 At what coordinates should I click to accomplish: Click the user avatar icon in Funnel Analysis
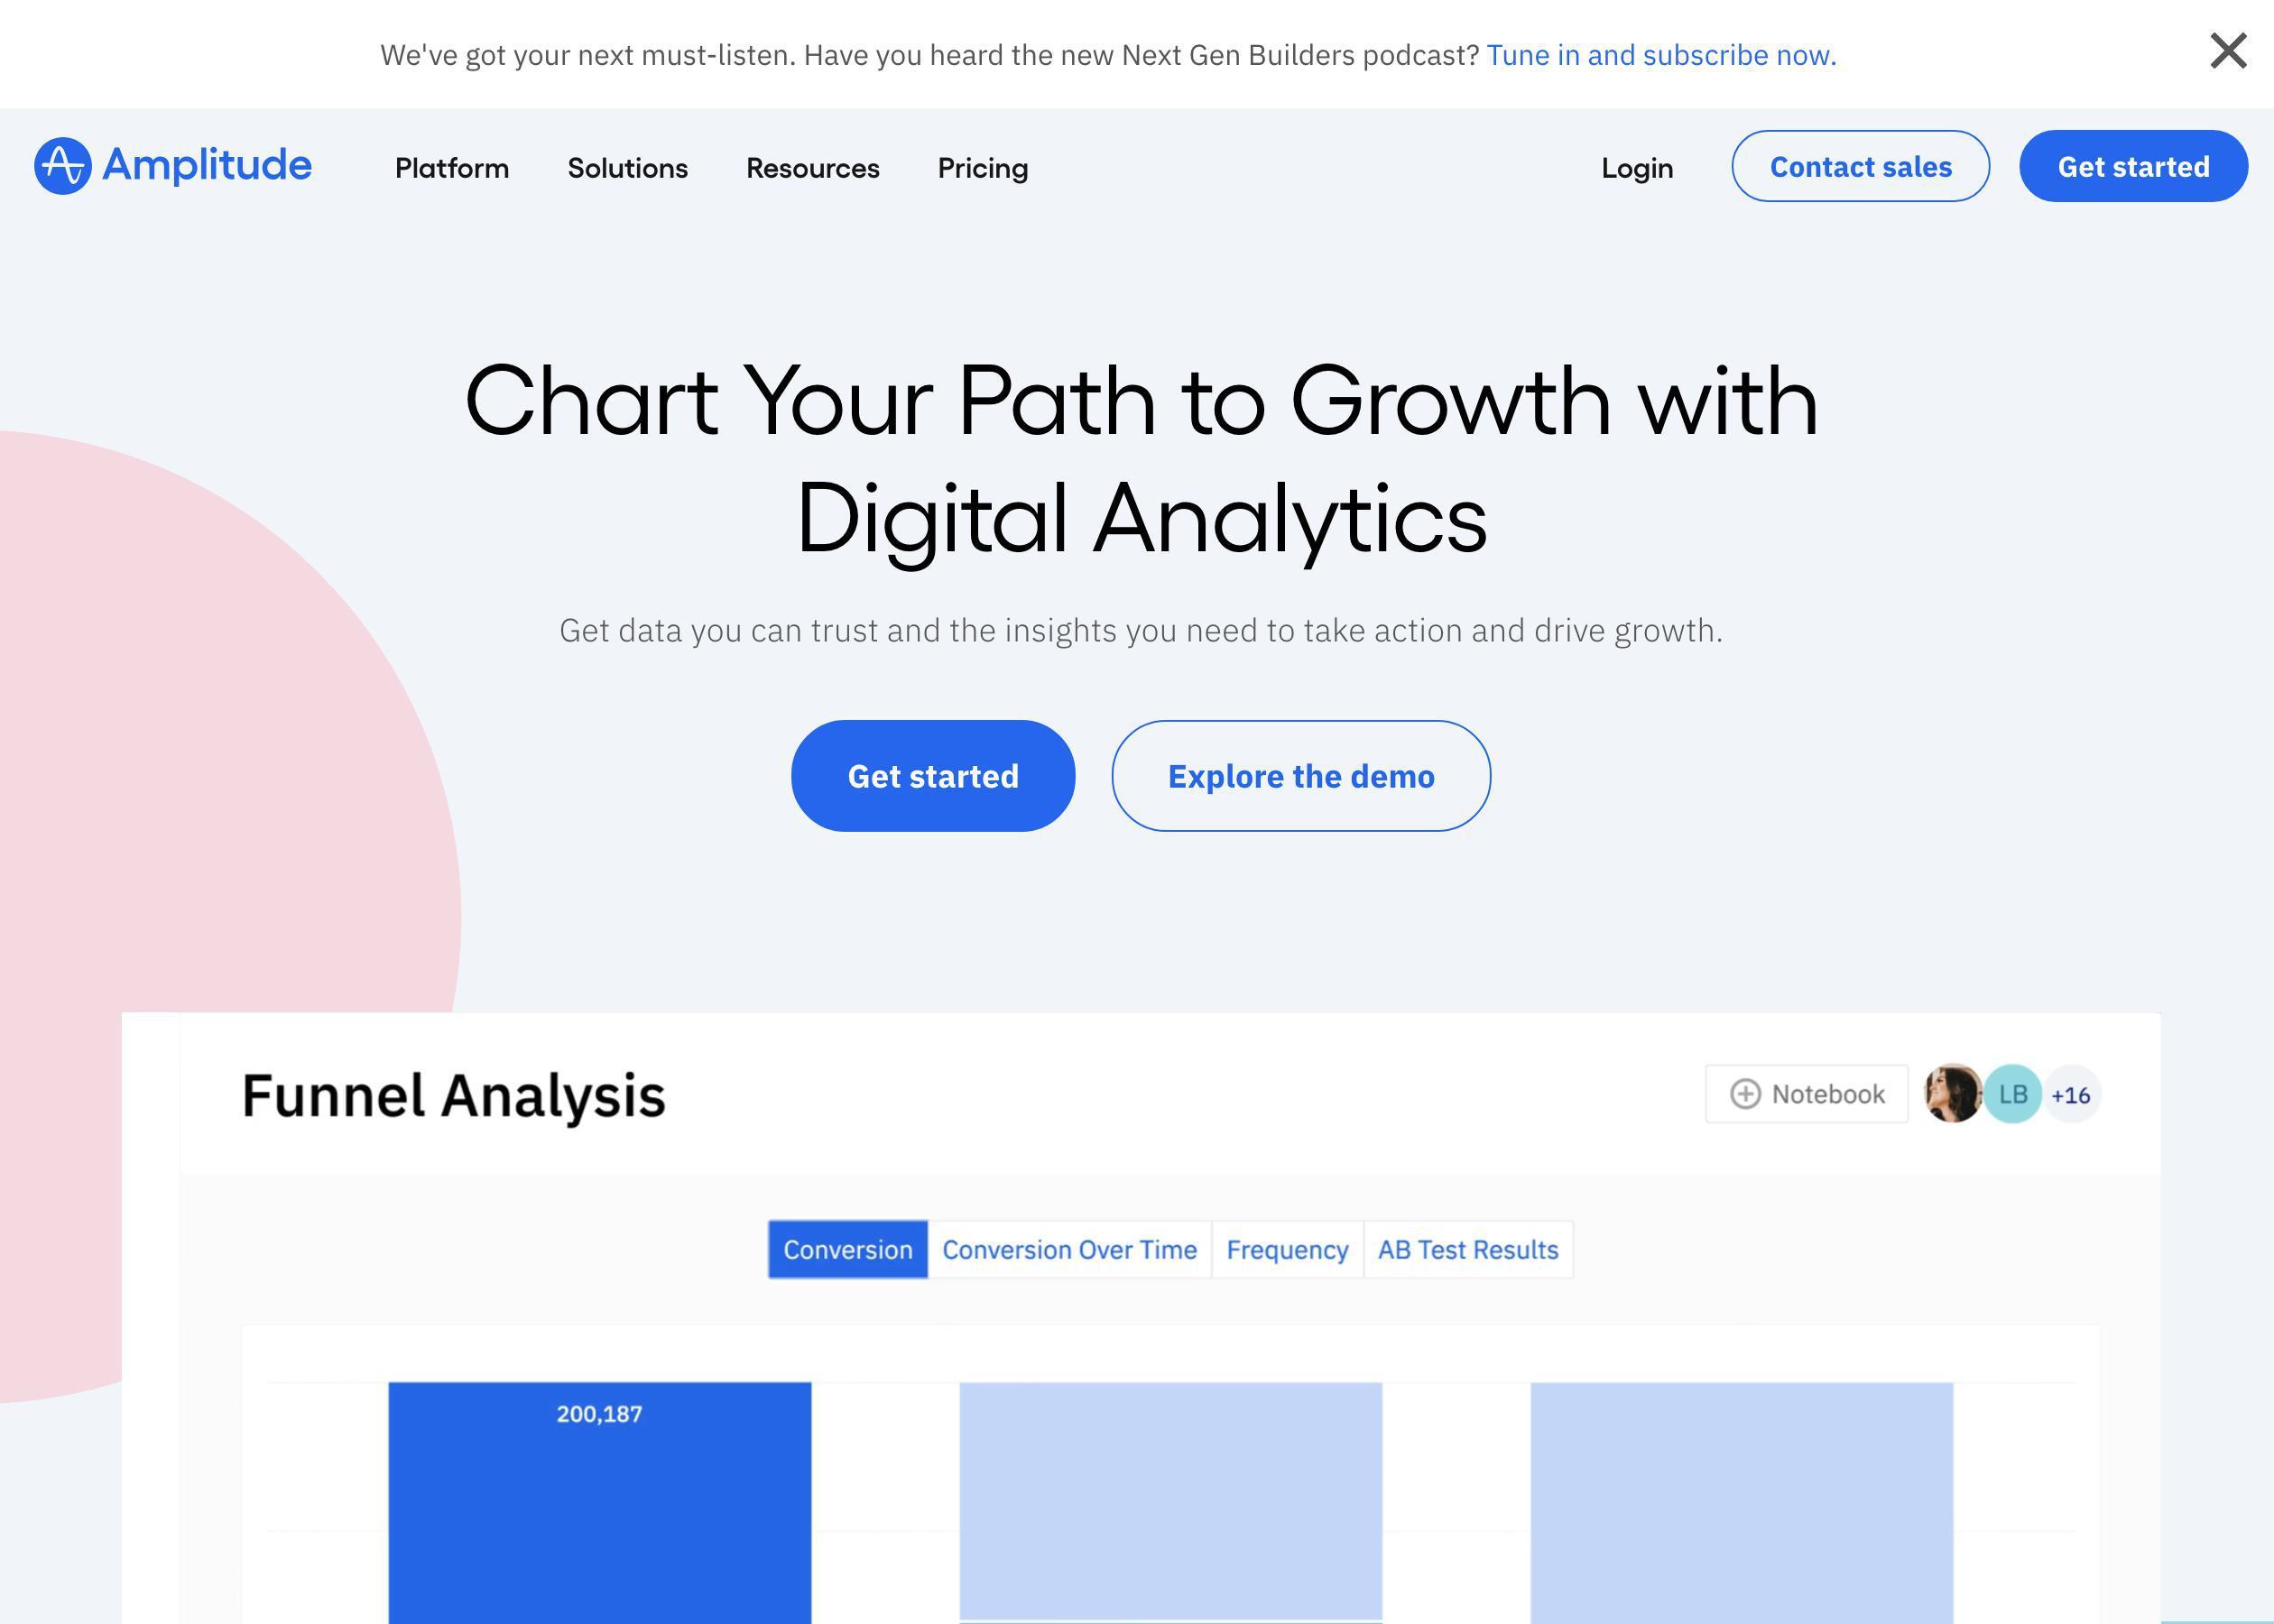1949,1093
